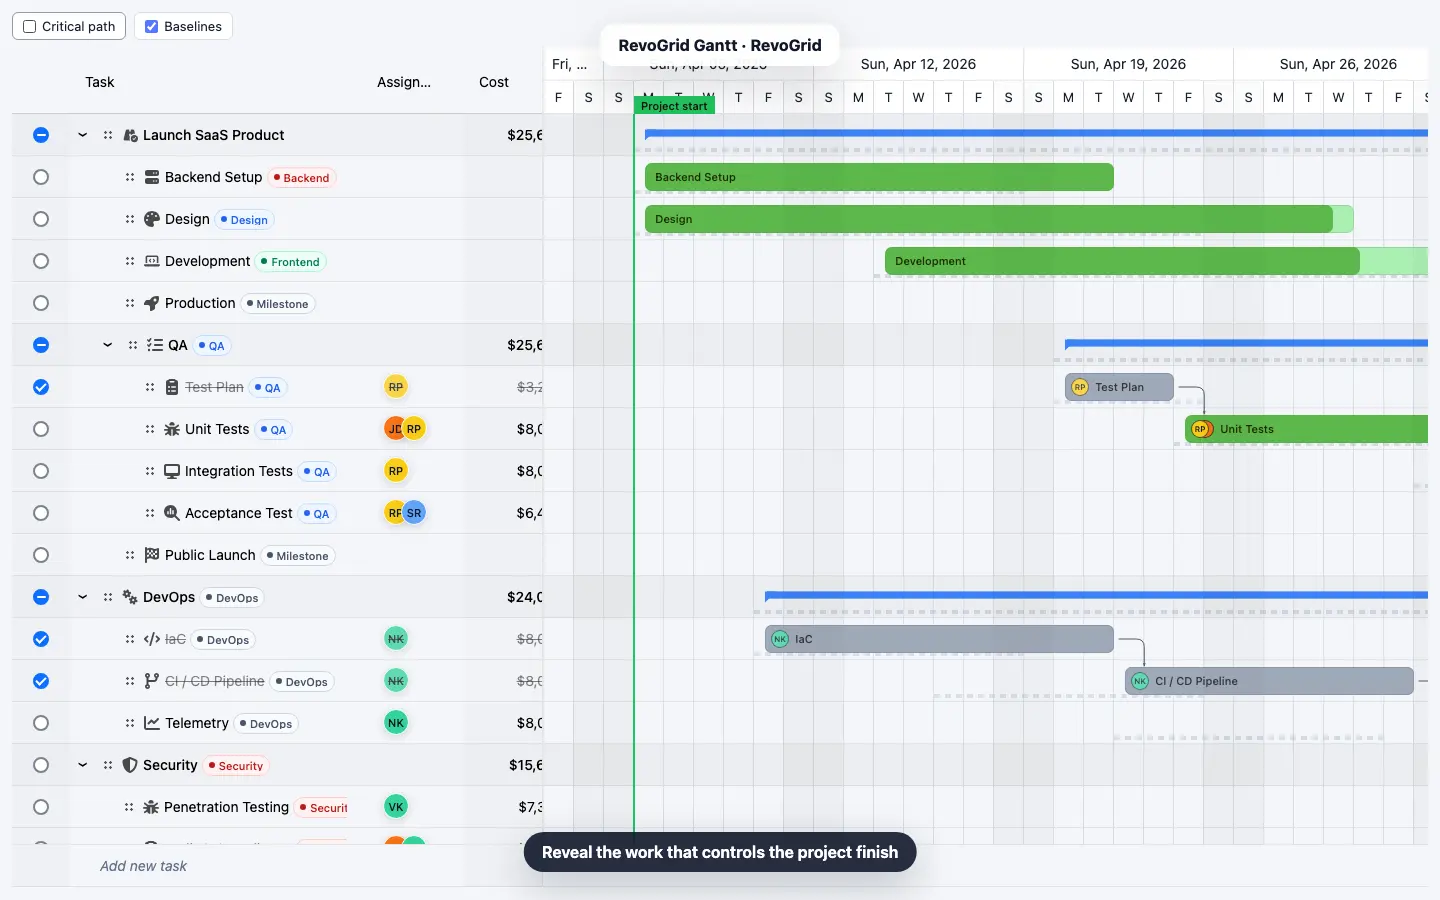Click the Development laptop icon
Image resolution: width=1440 pixels, height=900 pixels.
152,261
